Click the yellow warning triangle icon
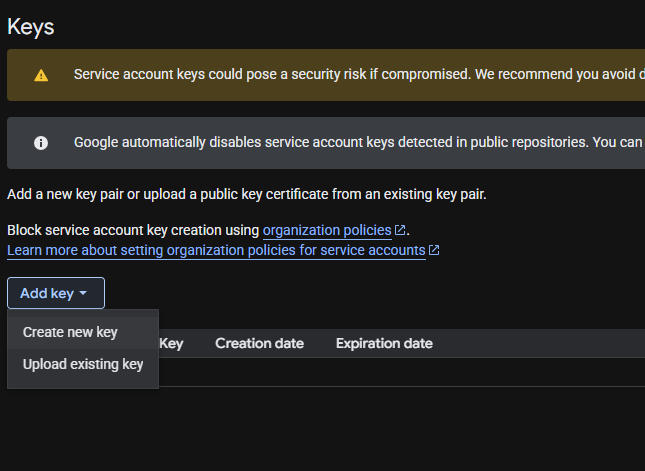This screenshot has height=471, width=645. tap(41, 75)
